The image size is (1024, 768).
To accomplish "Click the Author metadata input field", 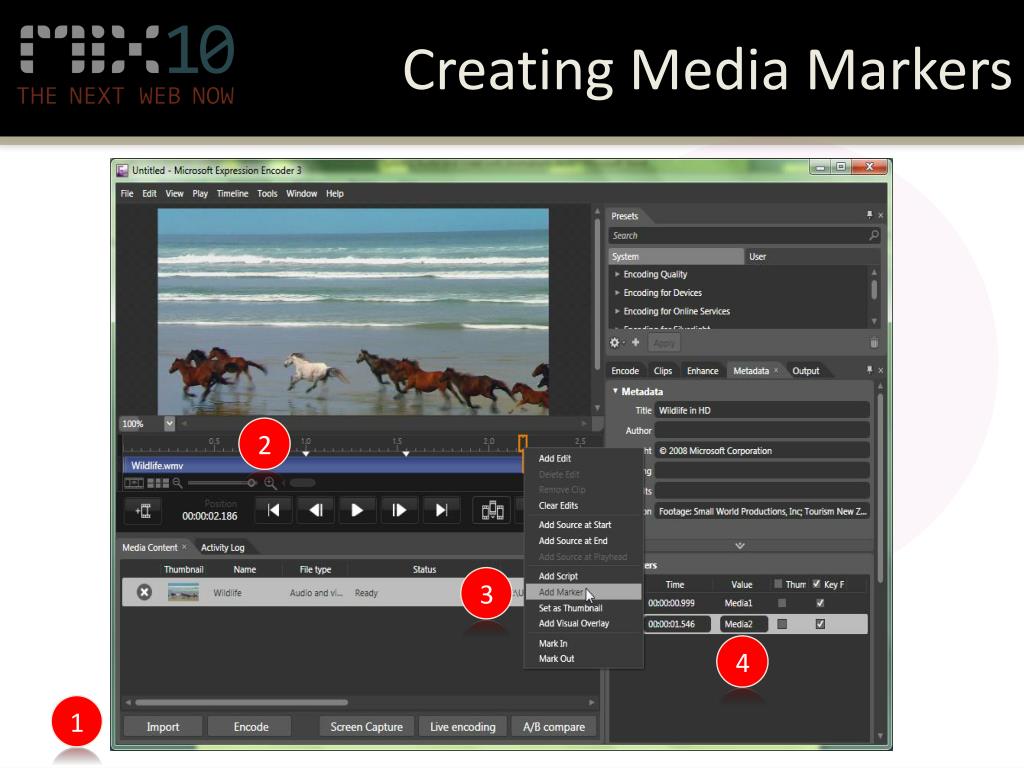I will (762, 430).
